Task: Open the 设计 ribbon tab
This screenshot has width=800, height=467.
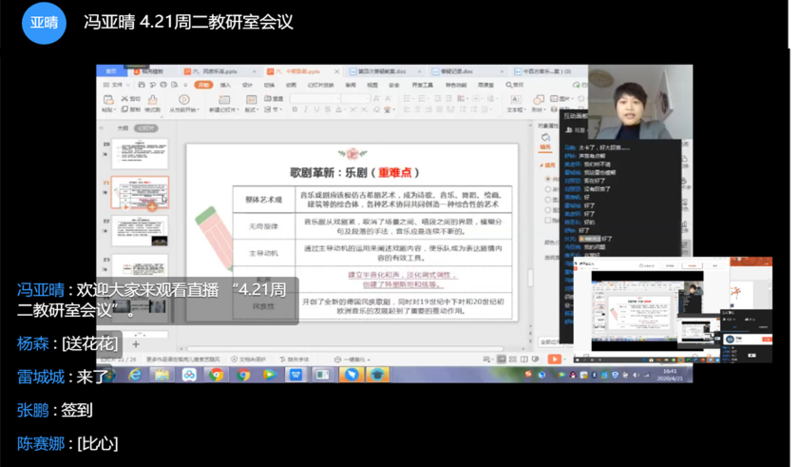Action: [x=247, y=85]
